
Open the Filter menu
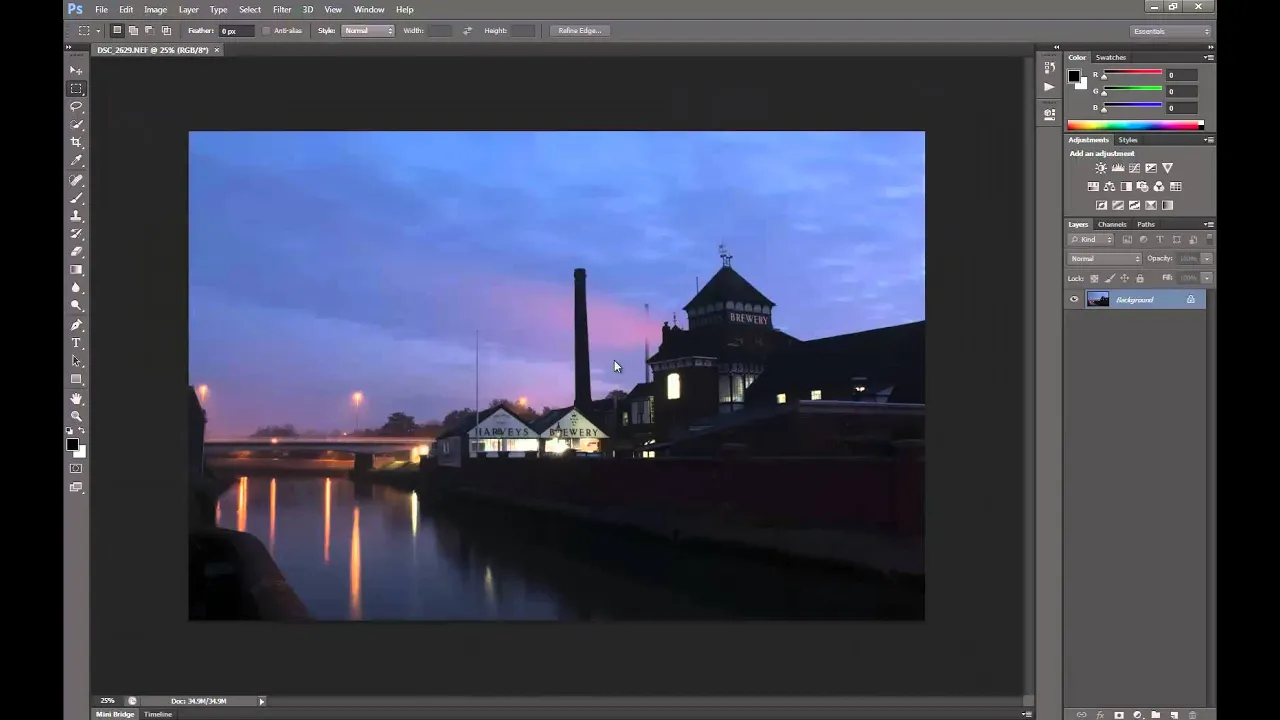(282, 10)
